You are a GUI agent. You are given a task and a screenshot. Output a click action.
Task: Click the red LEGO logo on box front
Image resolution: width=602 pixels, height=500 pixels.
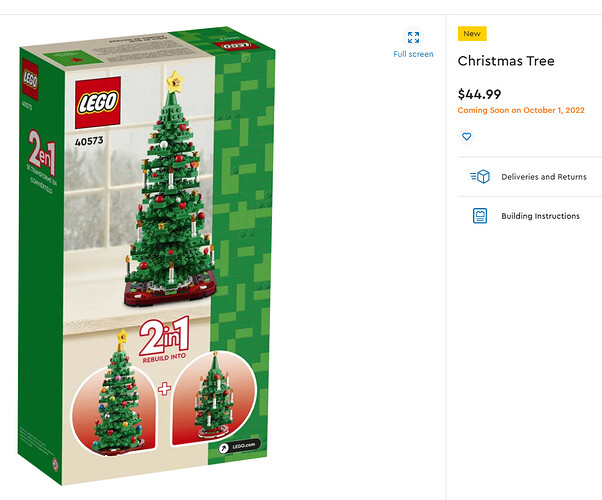(x=98, y=103)
